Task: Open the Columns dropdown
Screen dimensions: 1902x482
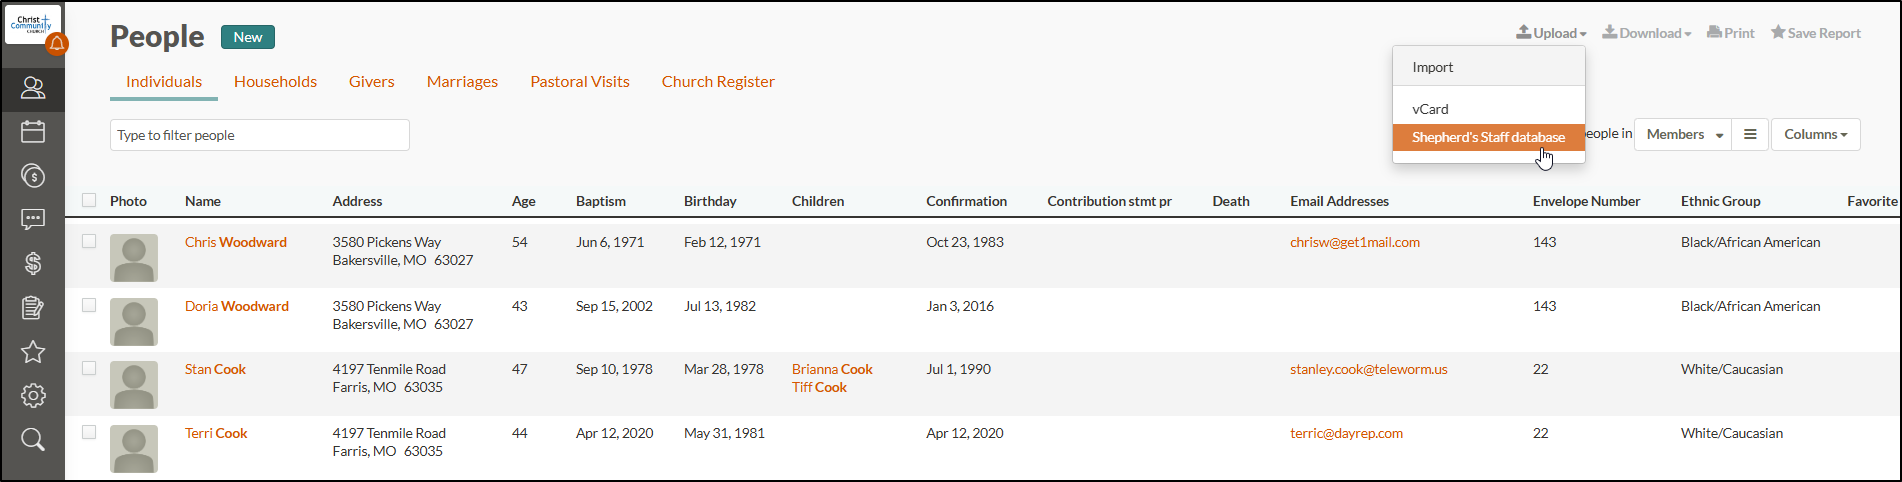Action: point(1815,134)
